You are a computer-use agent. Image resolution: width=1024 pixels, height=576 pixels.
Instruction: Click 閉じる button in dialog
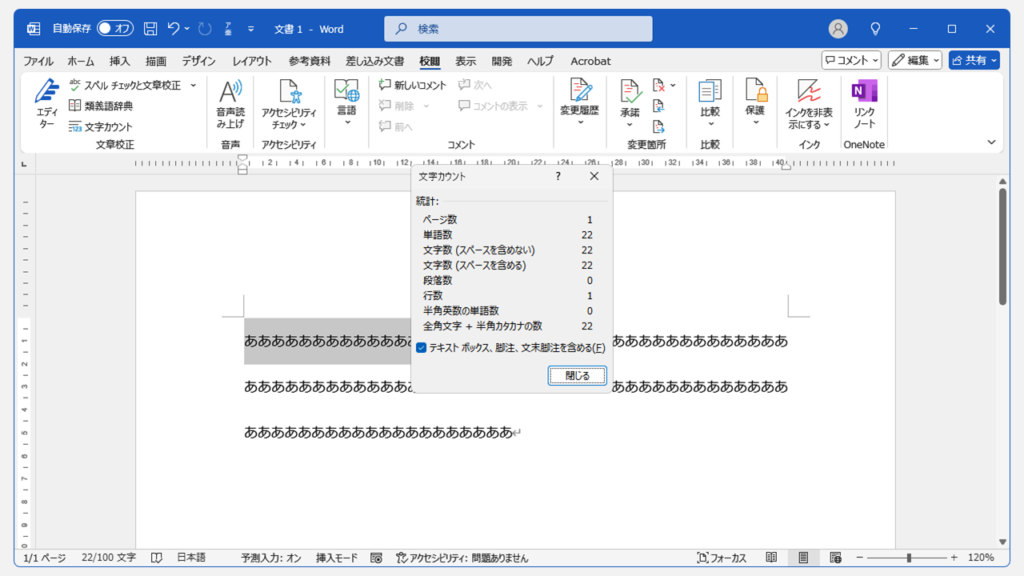[x=577, y=376]
